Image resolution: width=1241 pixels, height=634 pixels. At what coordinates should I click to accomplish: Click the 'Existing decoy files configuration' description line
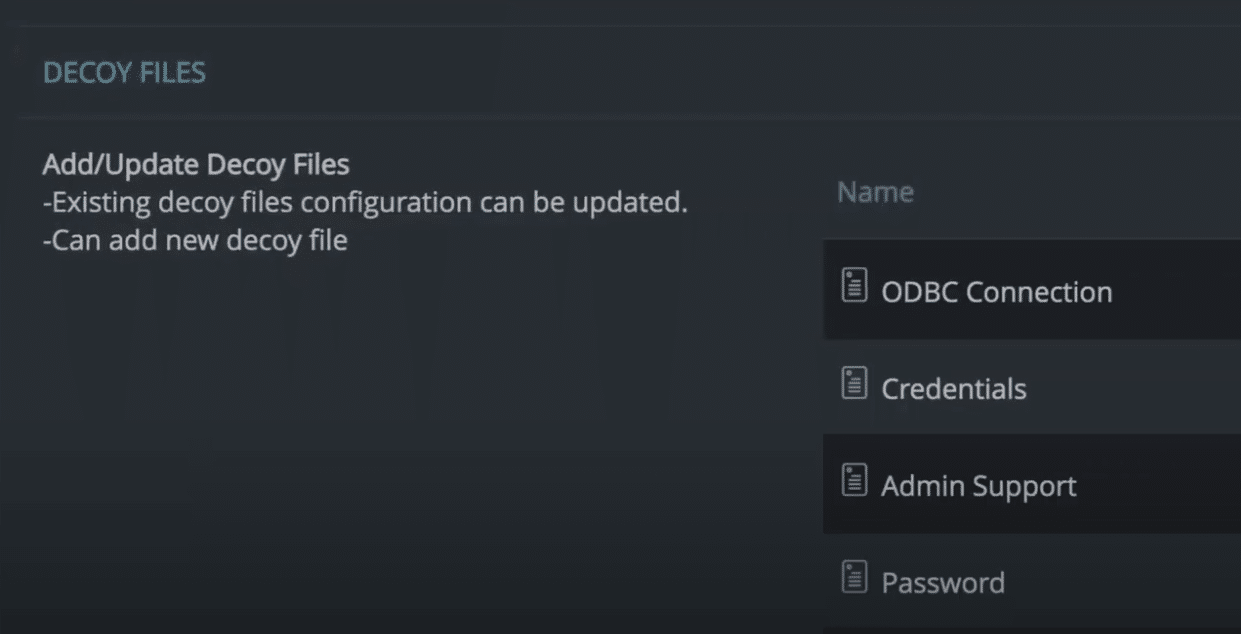click(365, 202)
